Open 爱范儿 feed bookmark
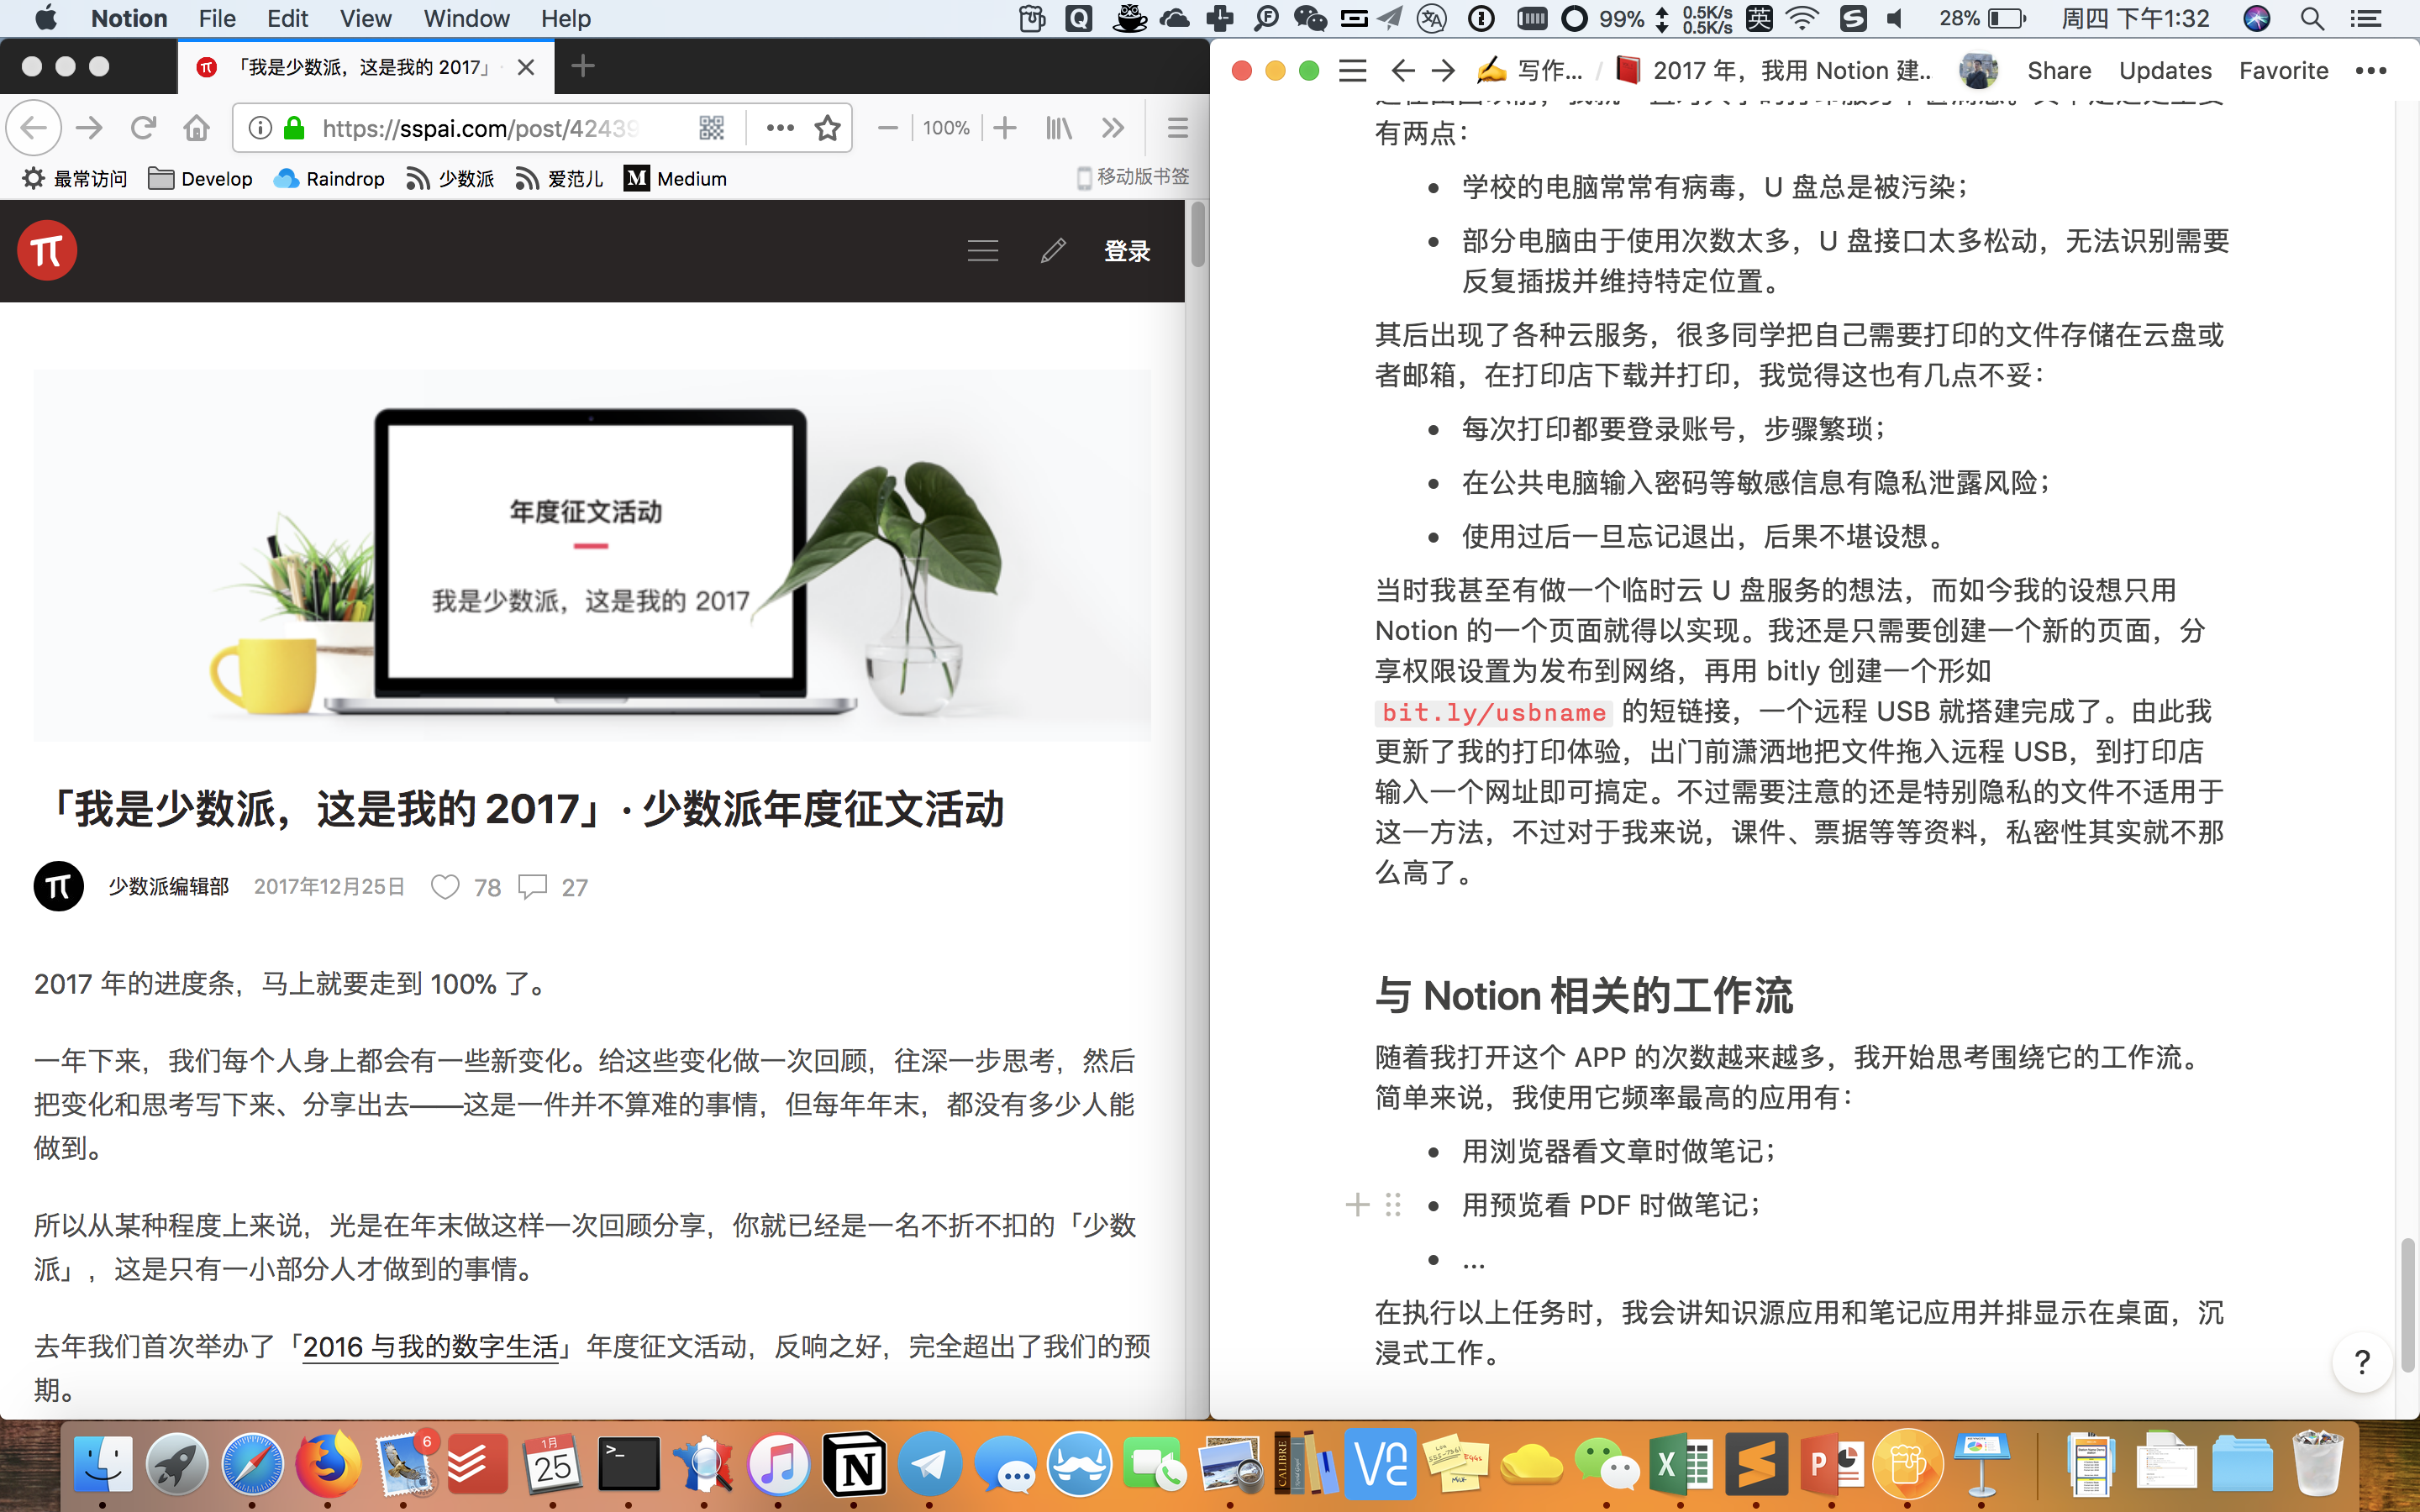The image size is (2420, 1512). pos(559,179)
